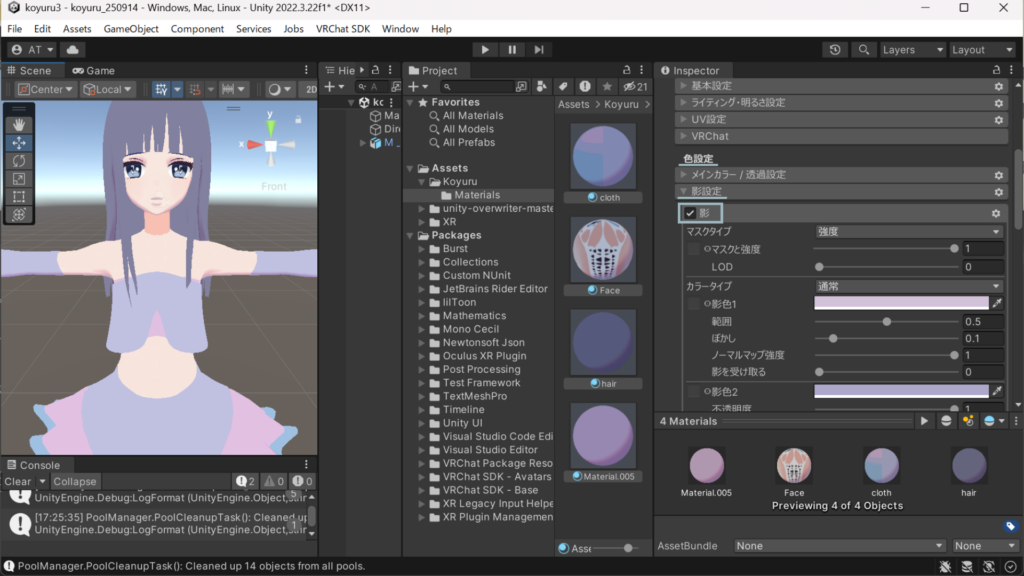This screenshot has height=576, width=1024.
Task: Select the Face material thumbnail in Project
Action: point(604,250)
